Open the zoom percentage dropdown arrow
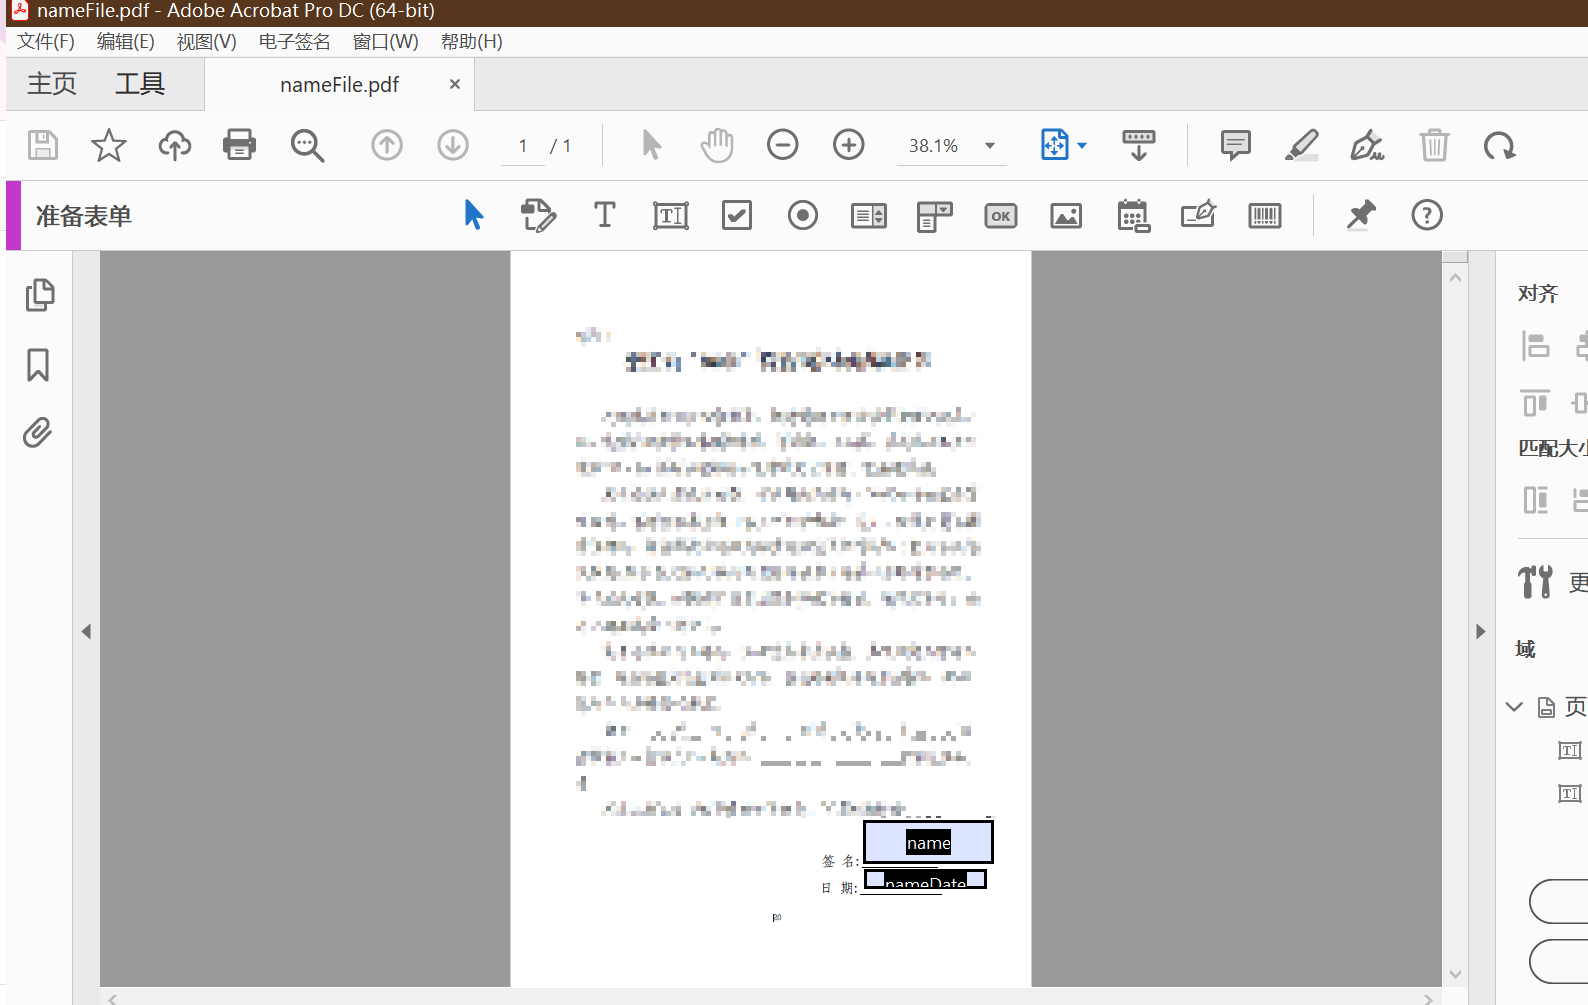Image resolution: width=1588 pixels, height=1005 pixels. 990,146
